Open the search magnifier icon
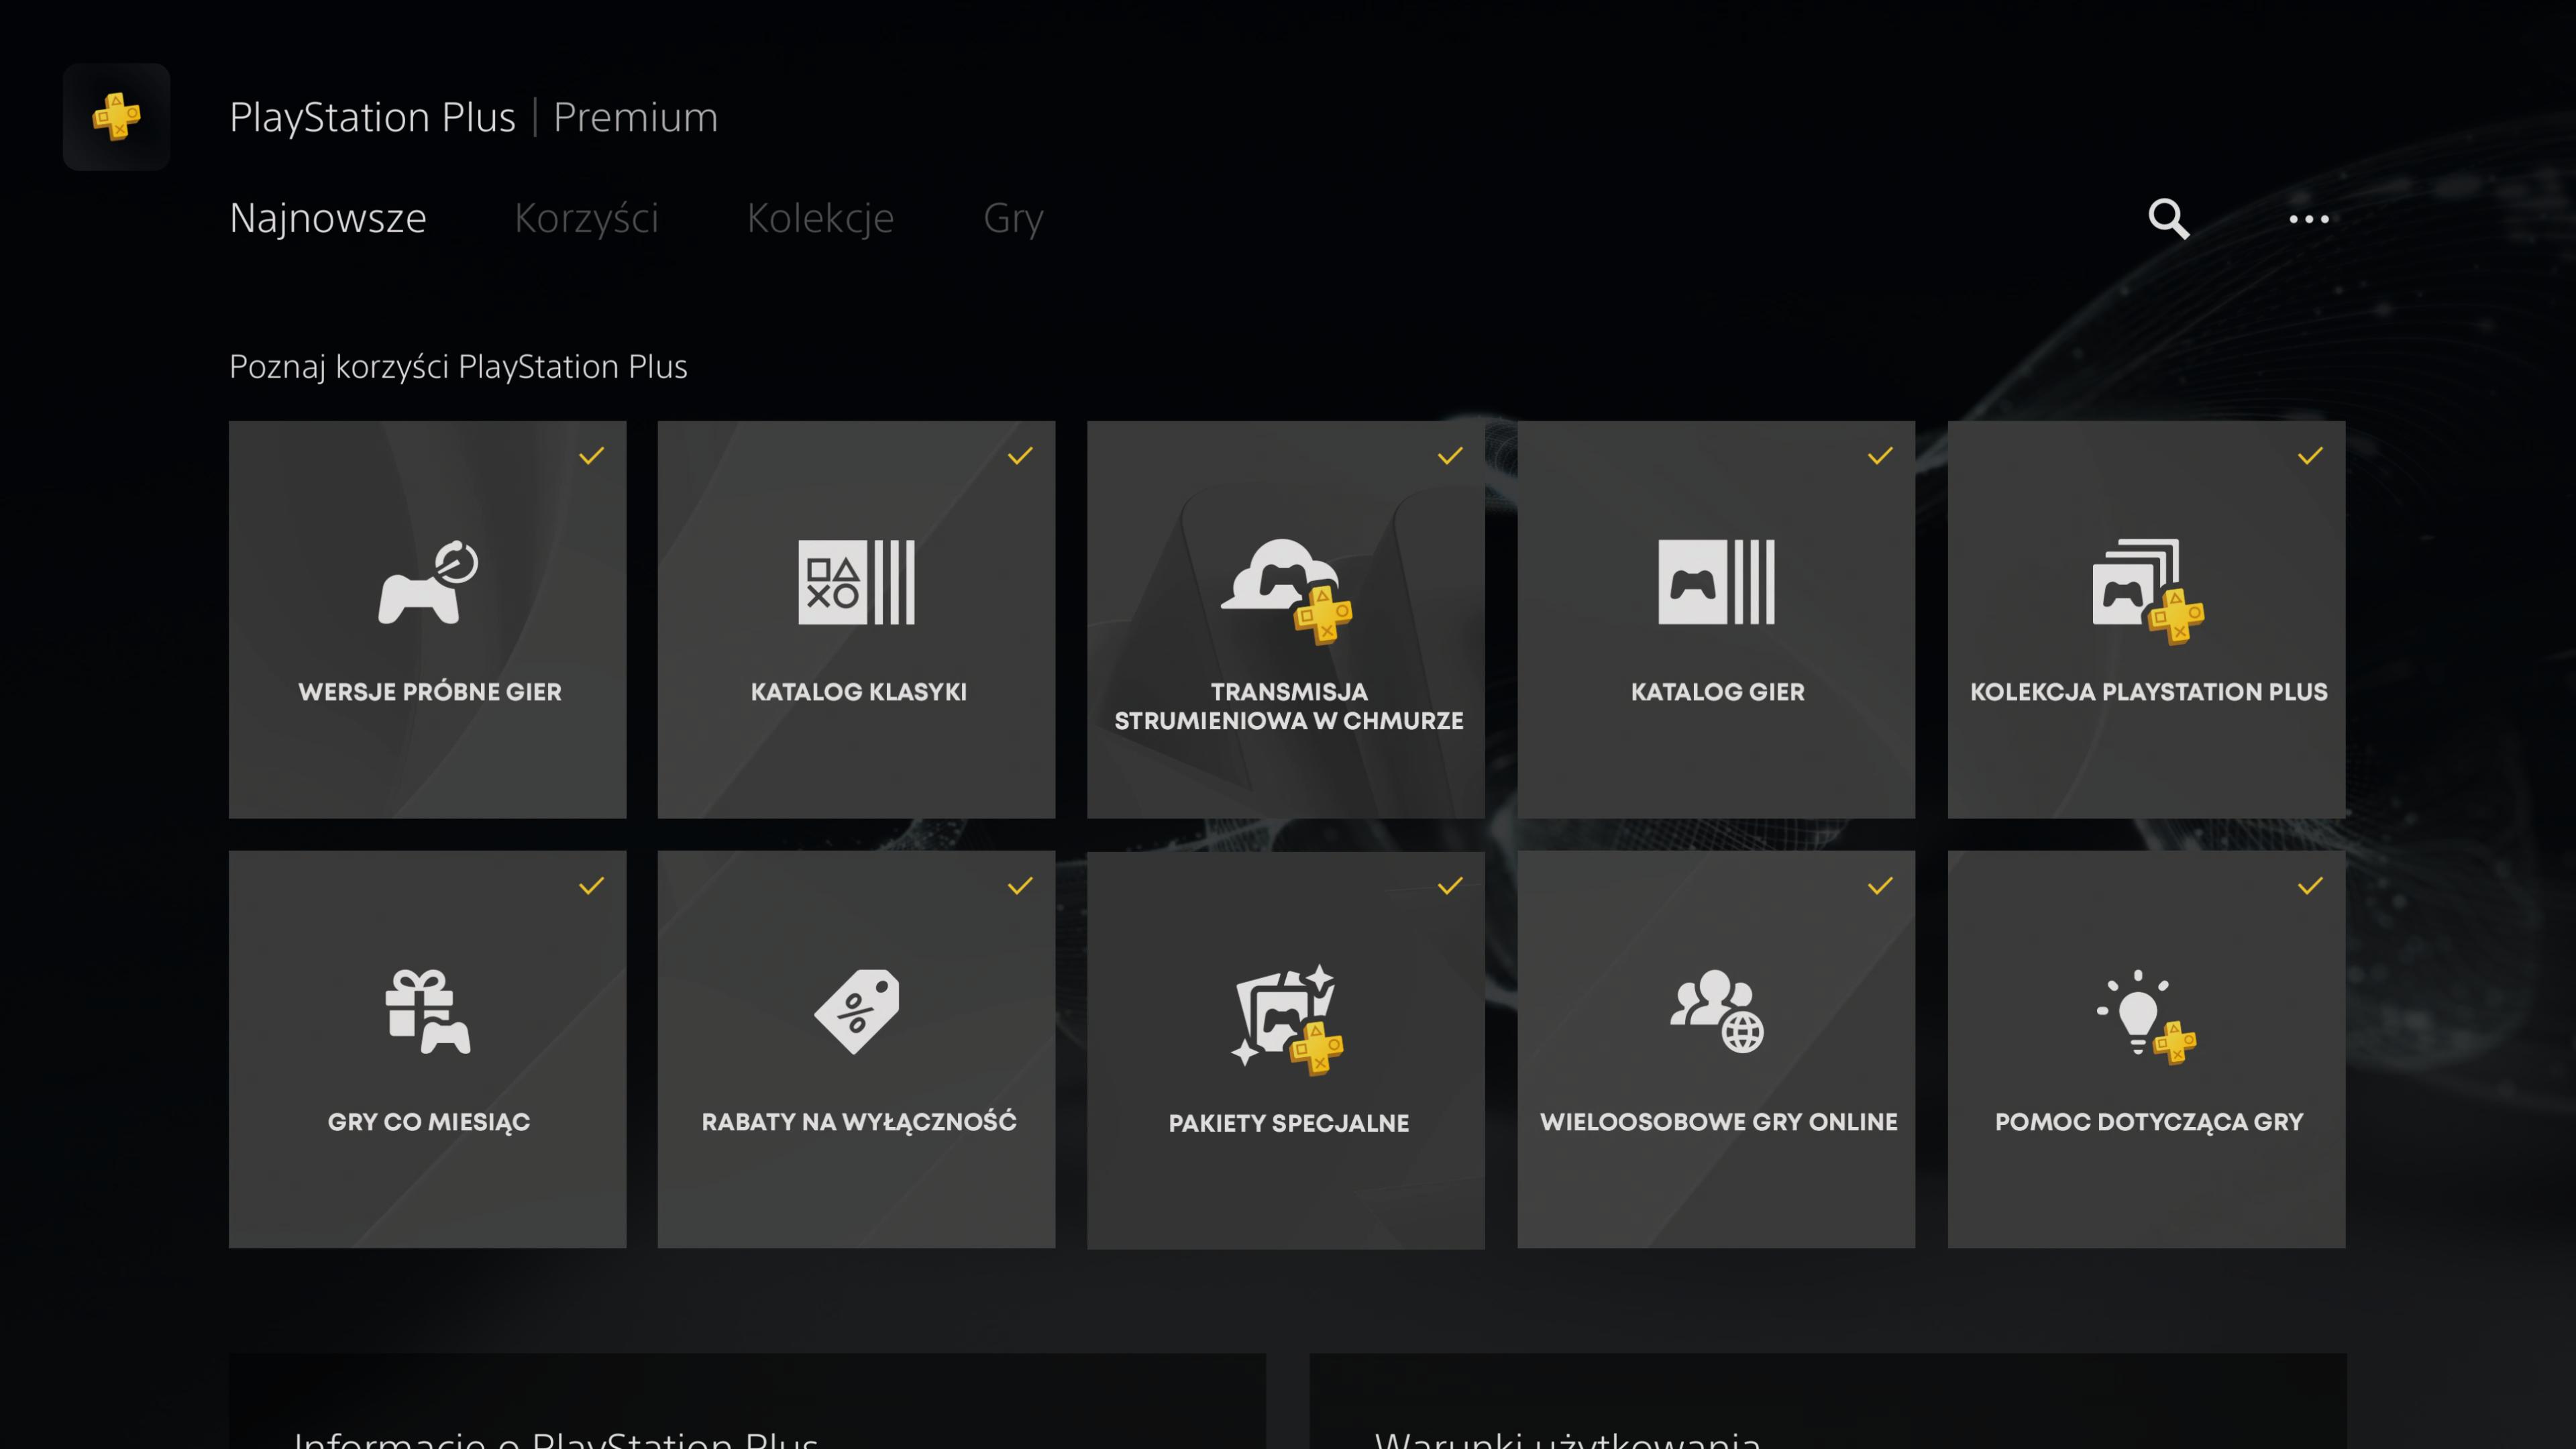The height and width of the screenshot is (1449, 2576). click(x=2168, y=218)
